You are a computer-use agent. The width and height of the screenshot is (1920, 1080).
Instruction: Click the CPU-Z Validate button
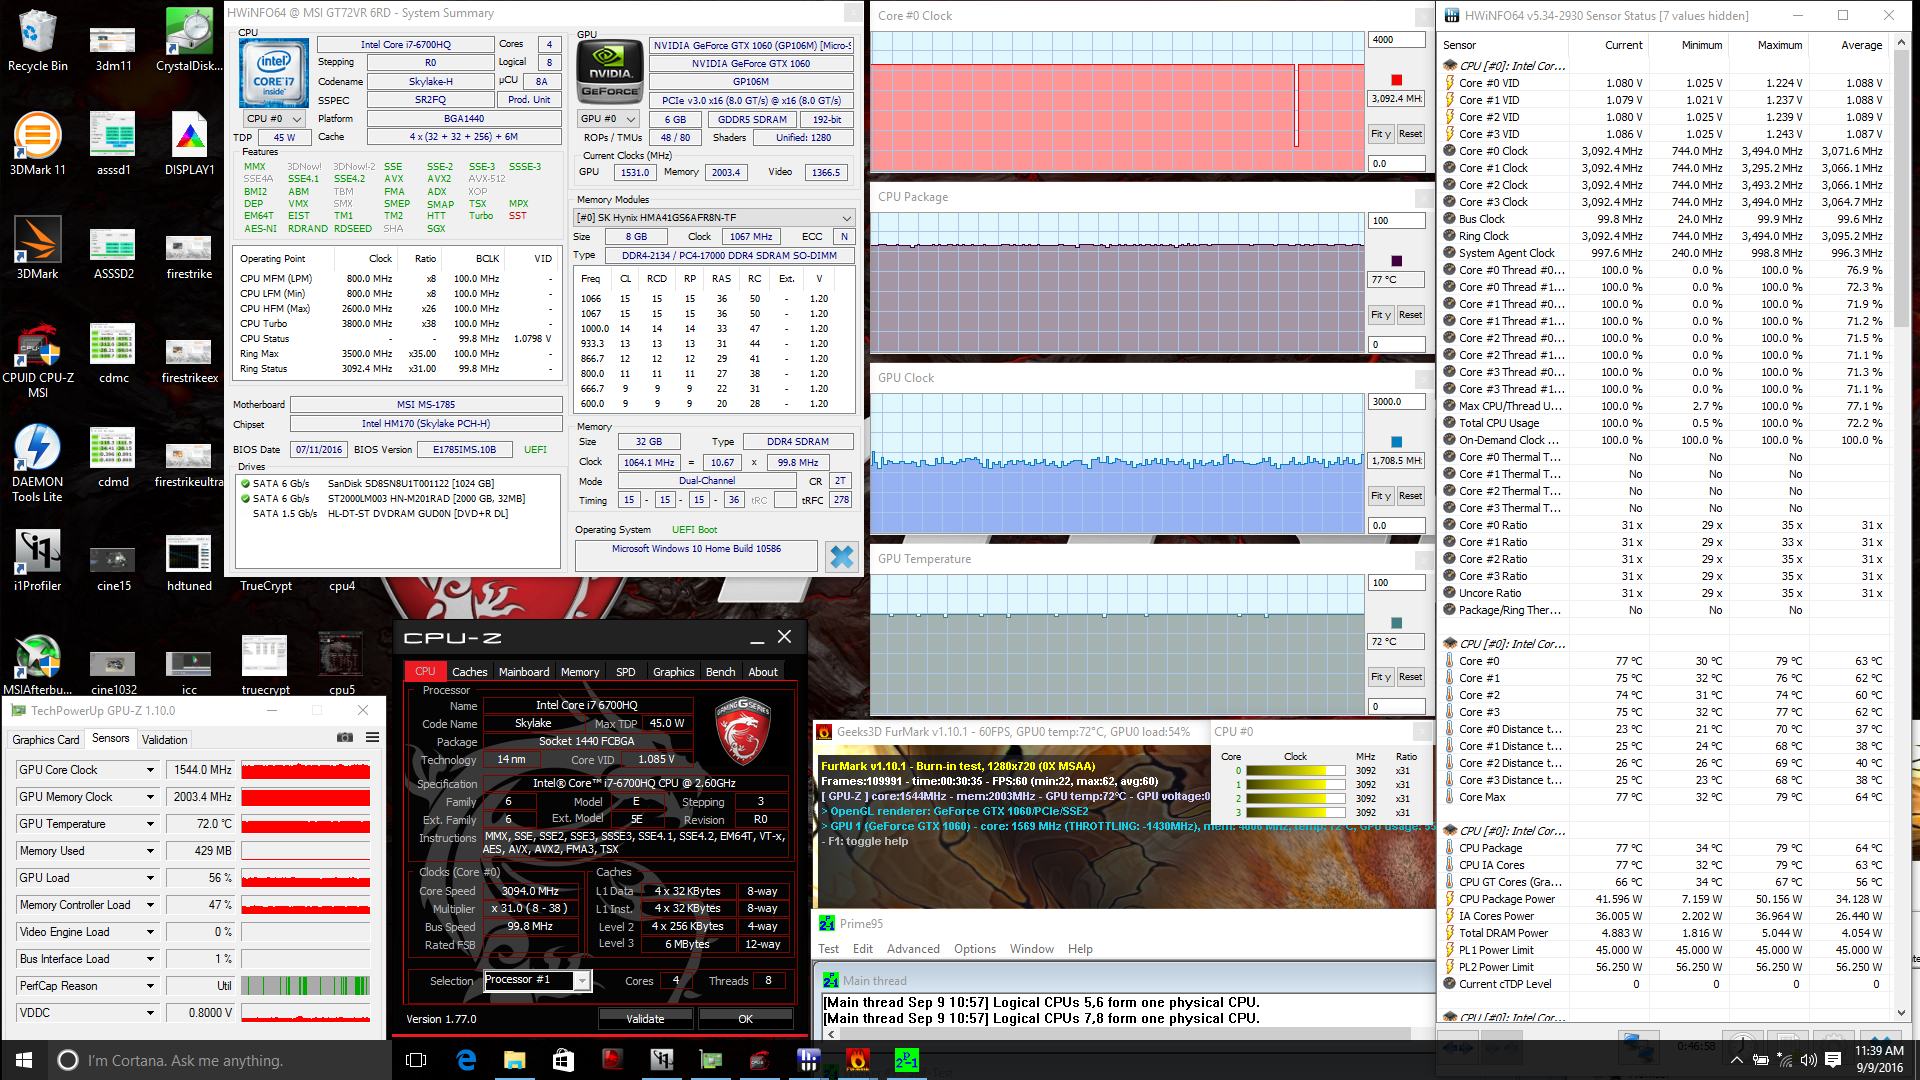pyautogui.click(x=645, y=1019)
